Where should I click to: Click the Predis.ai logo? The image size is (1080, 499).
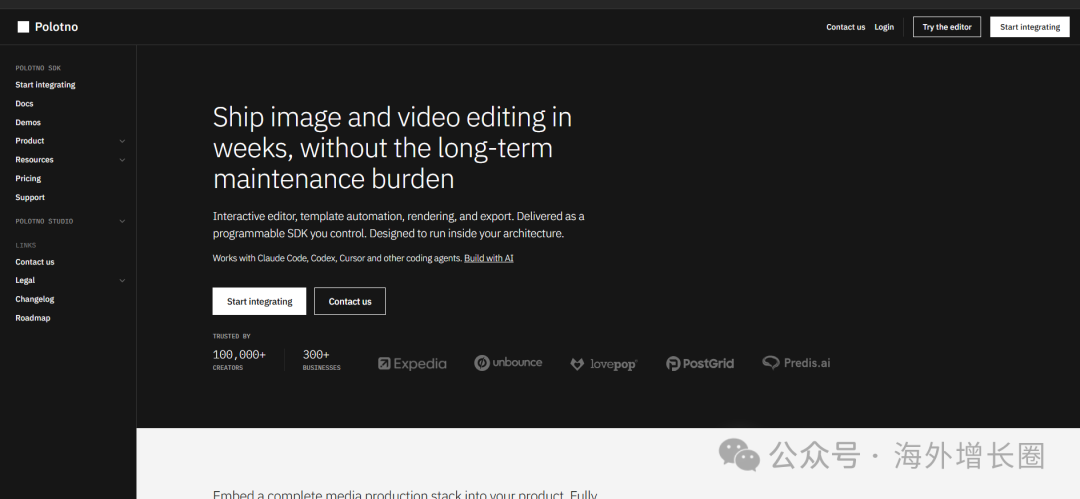pos(796,363)
